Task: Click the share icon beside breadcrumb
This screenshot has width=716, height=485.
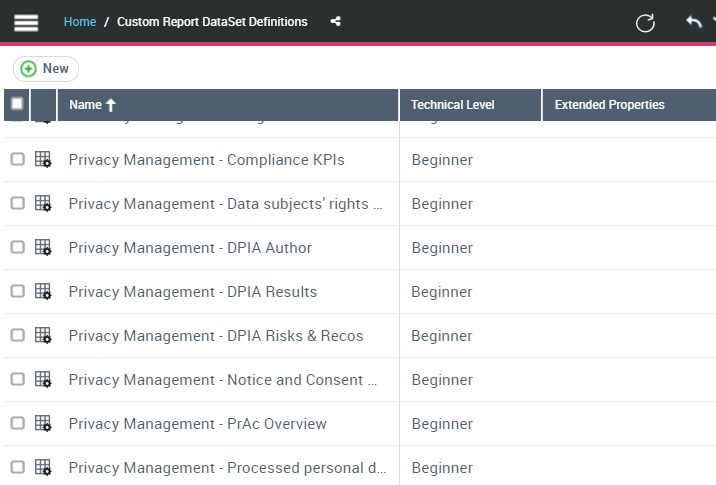Action: tap(336, 22)
